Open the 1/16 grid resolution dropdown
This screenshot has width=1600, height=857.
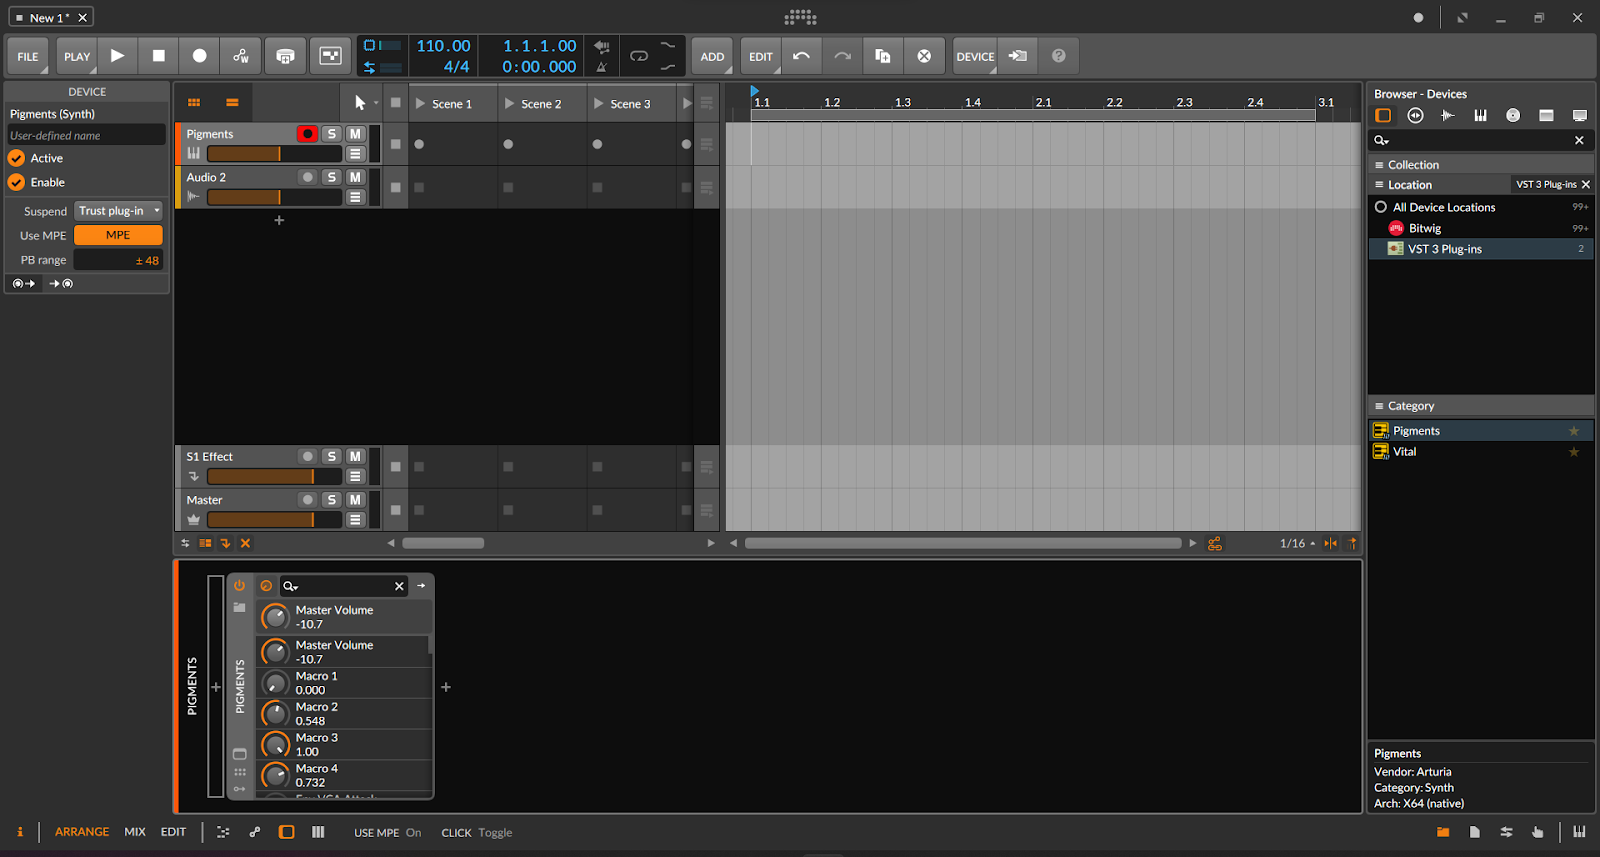(x=1297, y=543)
